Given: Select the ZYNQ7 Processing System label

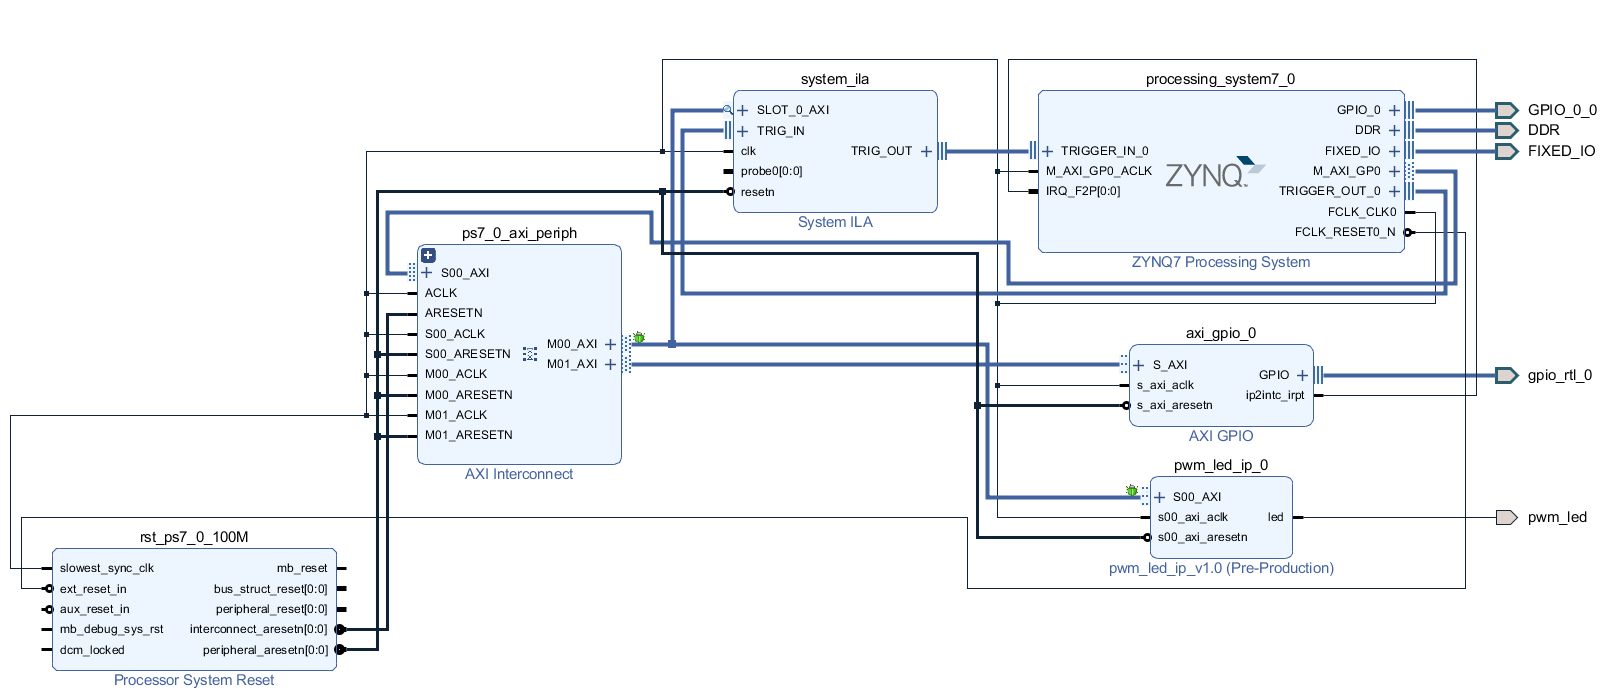Looking at the screenshot, I should coord(1221,262).
